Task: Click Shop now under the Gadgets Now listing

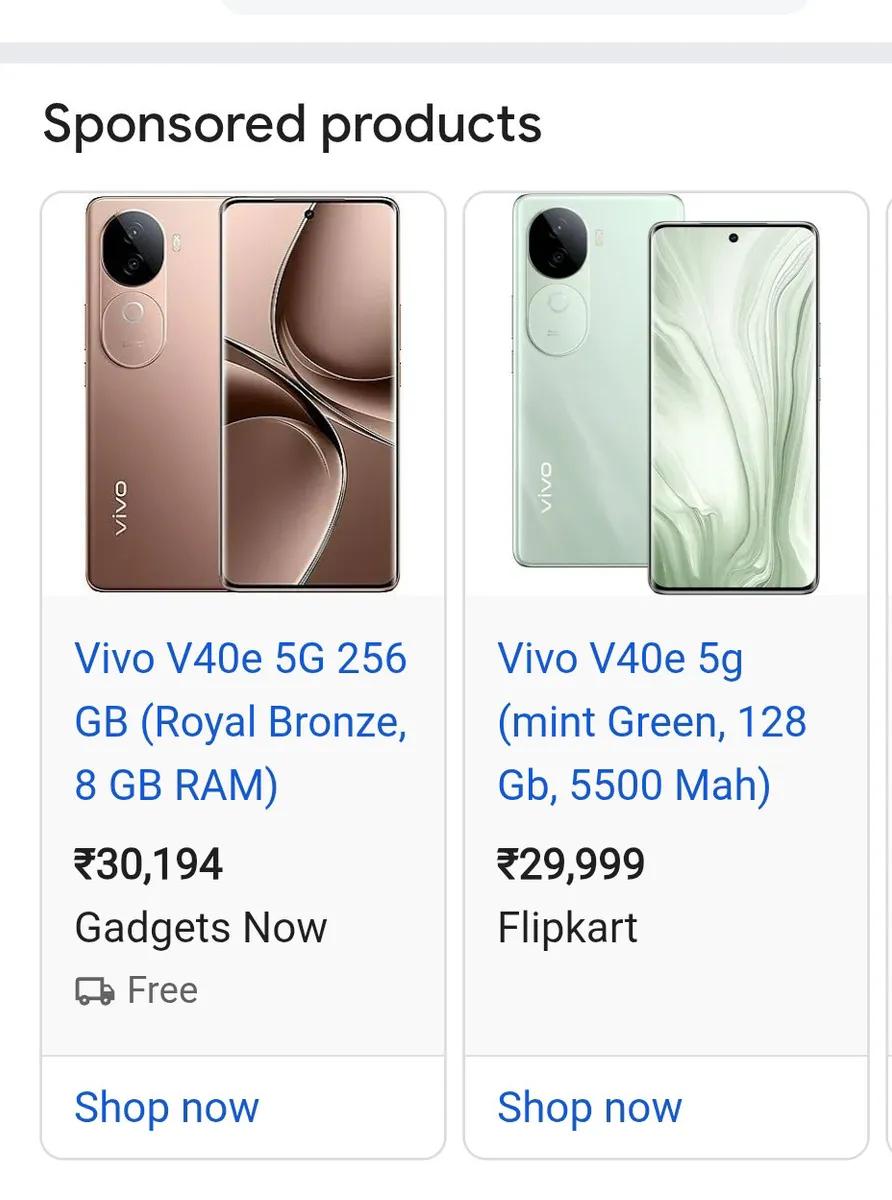Action: (166, 1108)
